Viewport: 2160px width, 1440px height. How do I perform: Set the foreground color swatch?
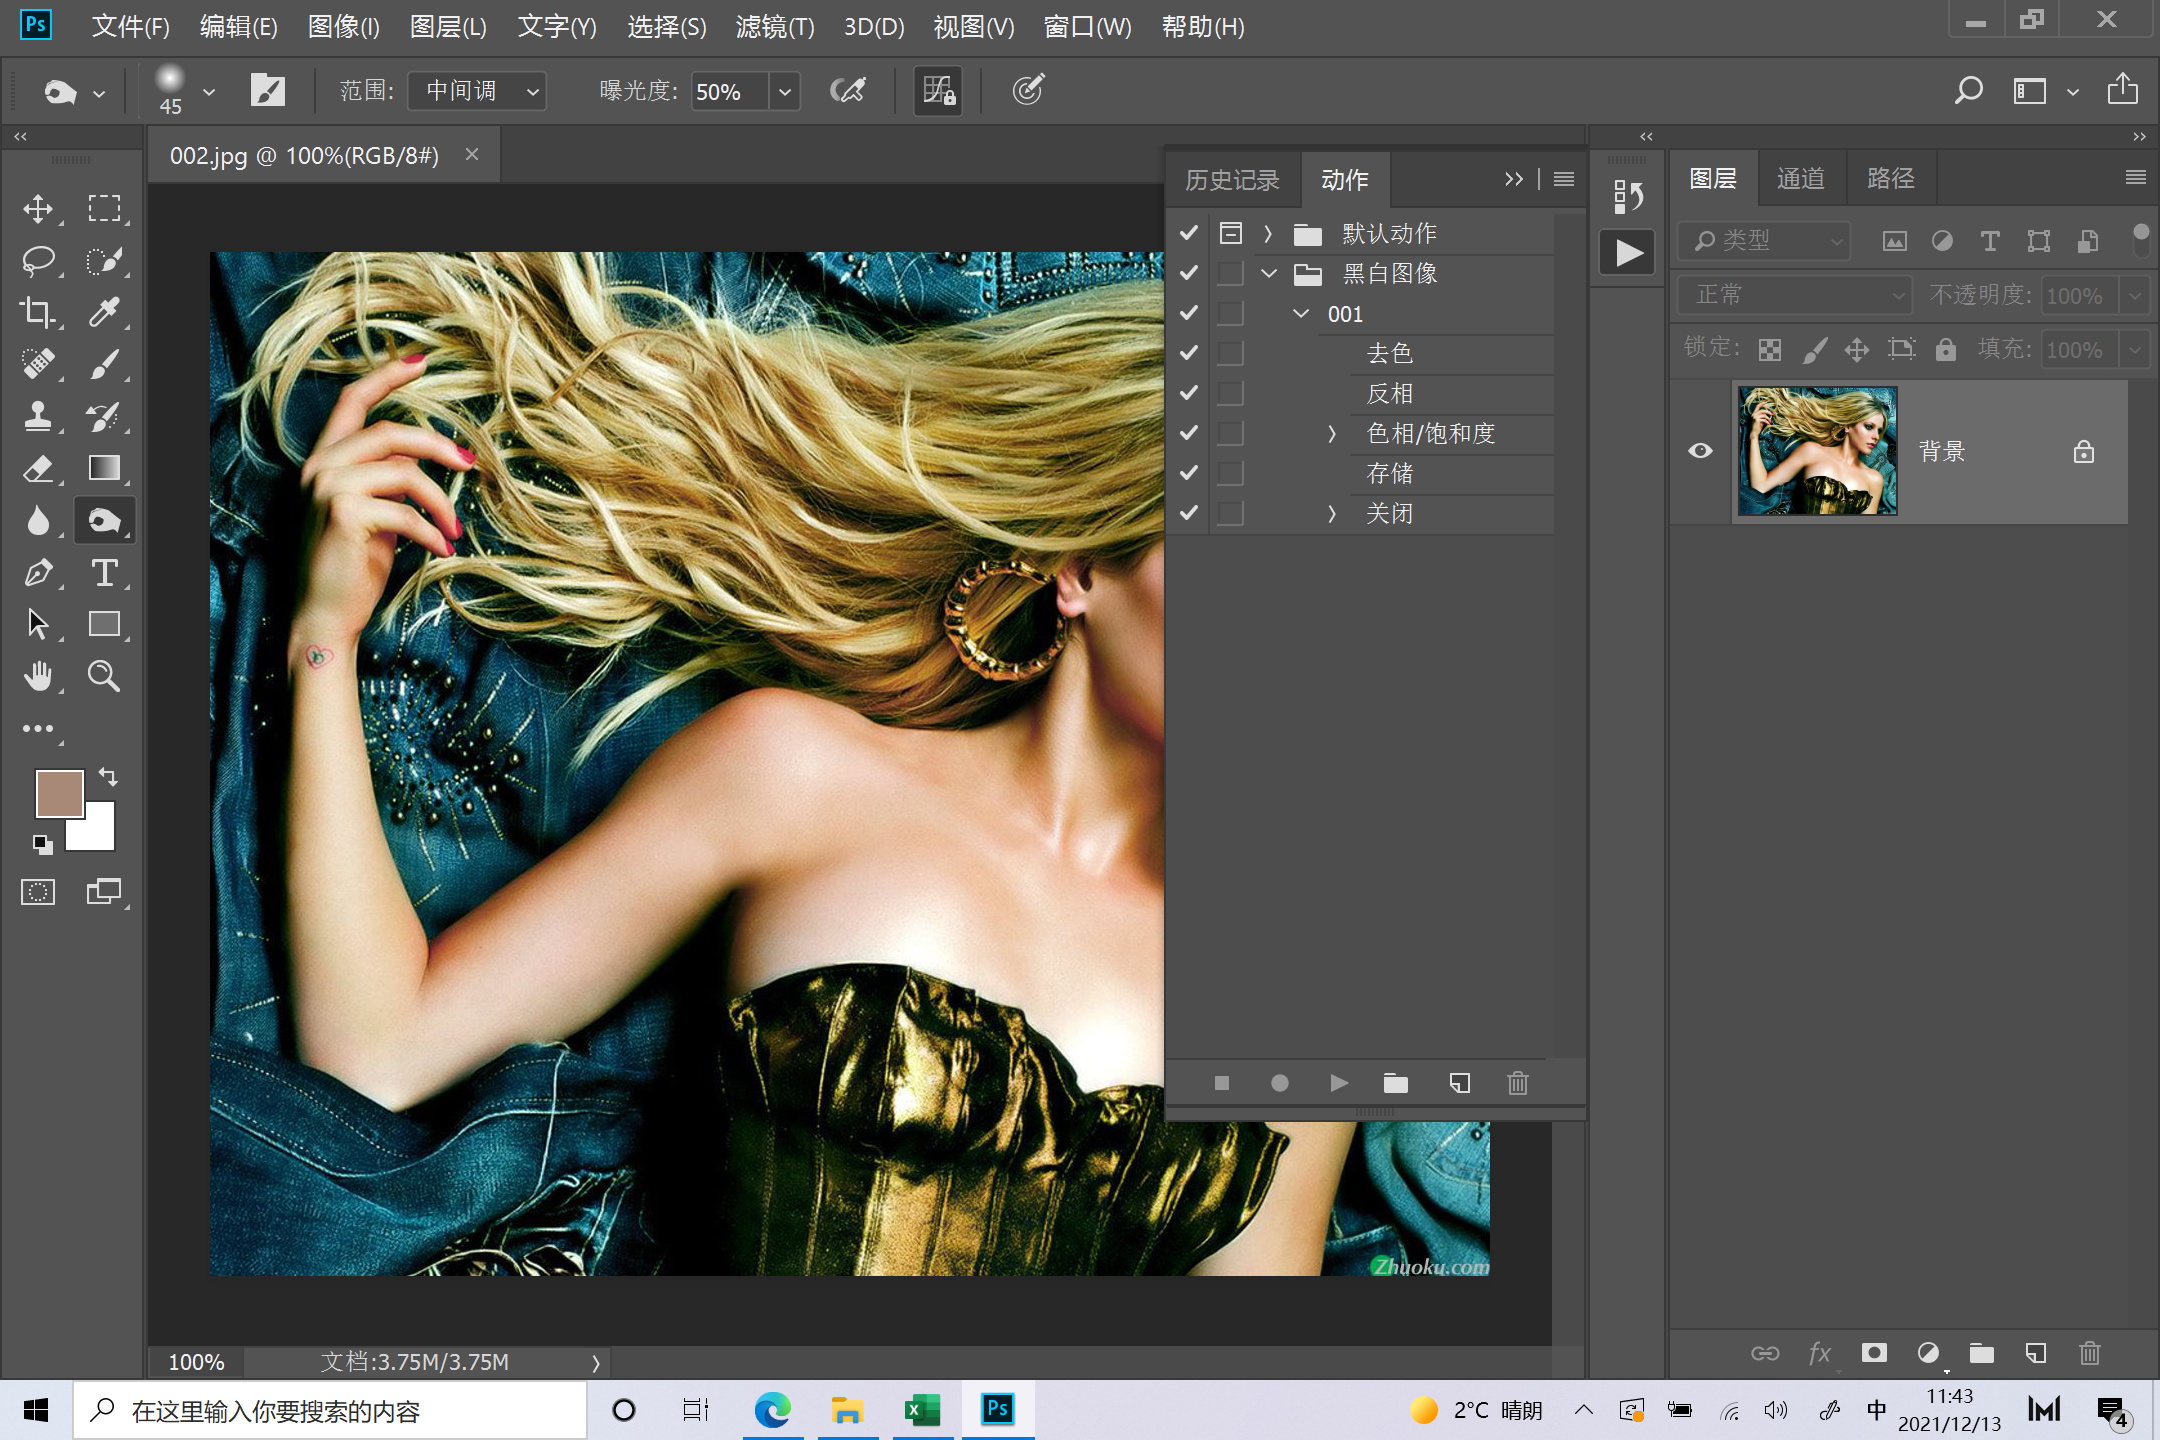pos(58,792)
